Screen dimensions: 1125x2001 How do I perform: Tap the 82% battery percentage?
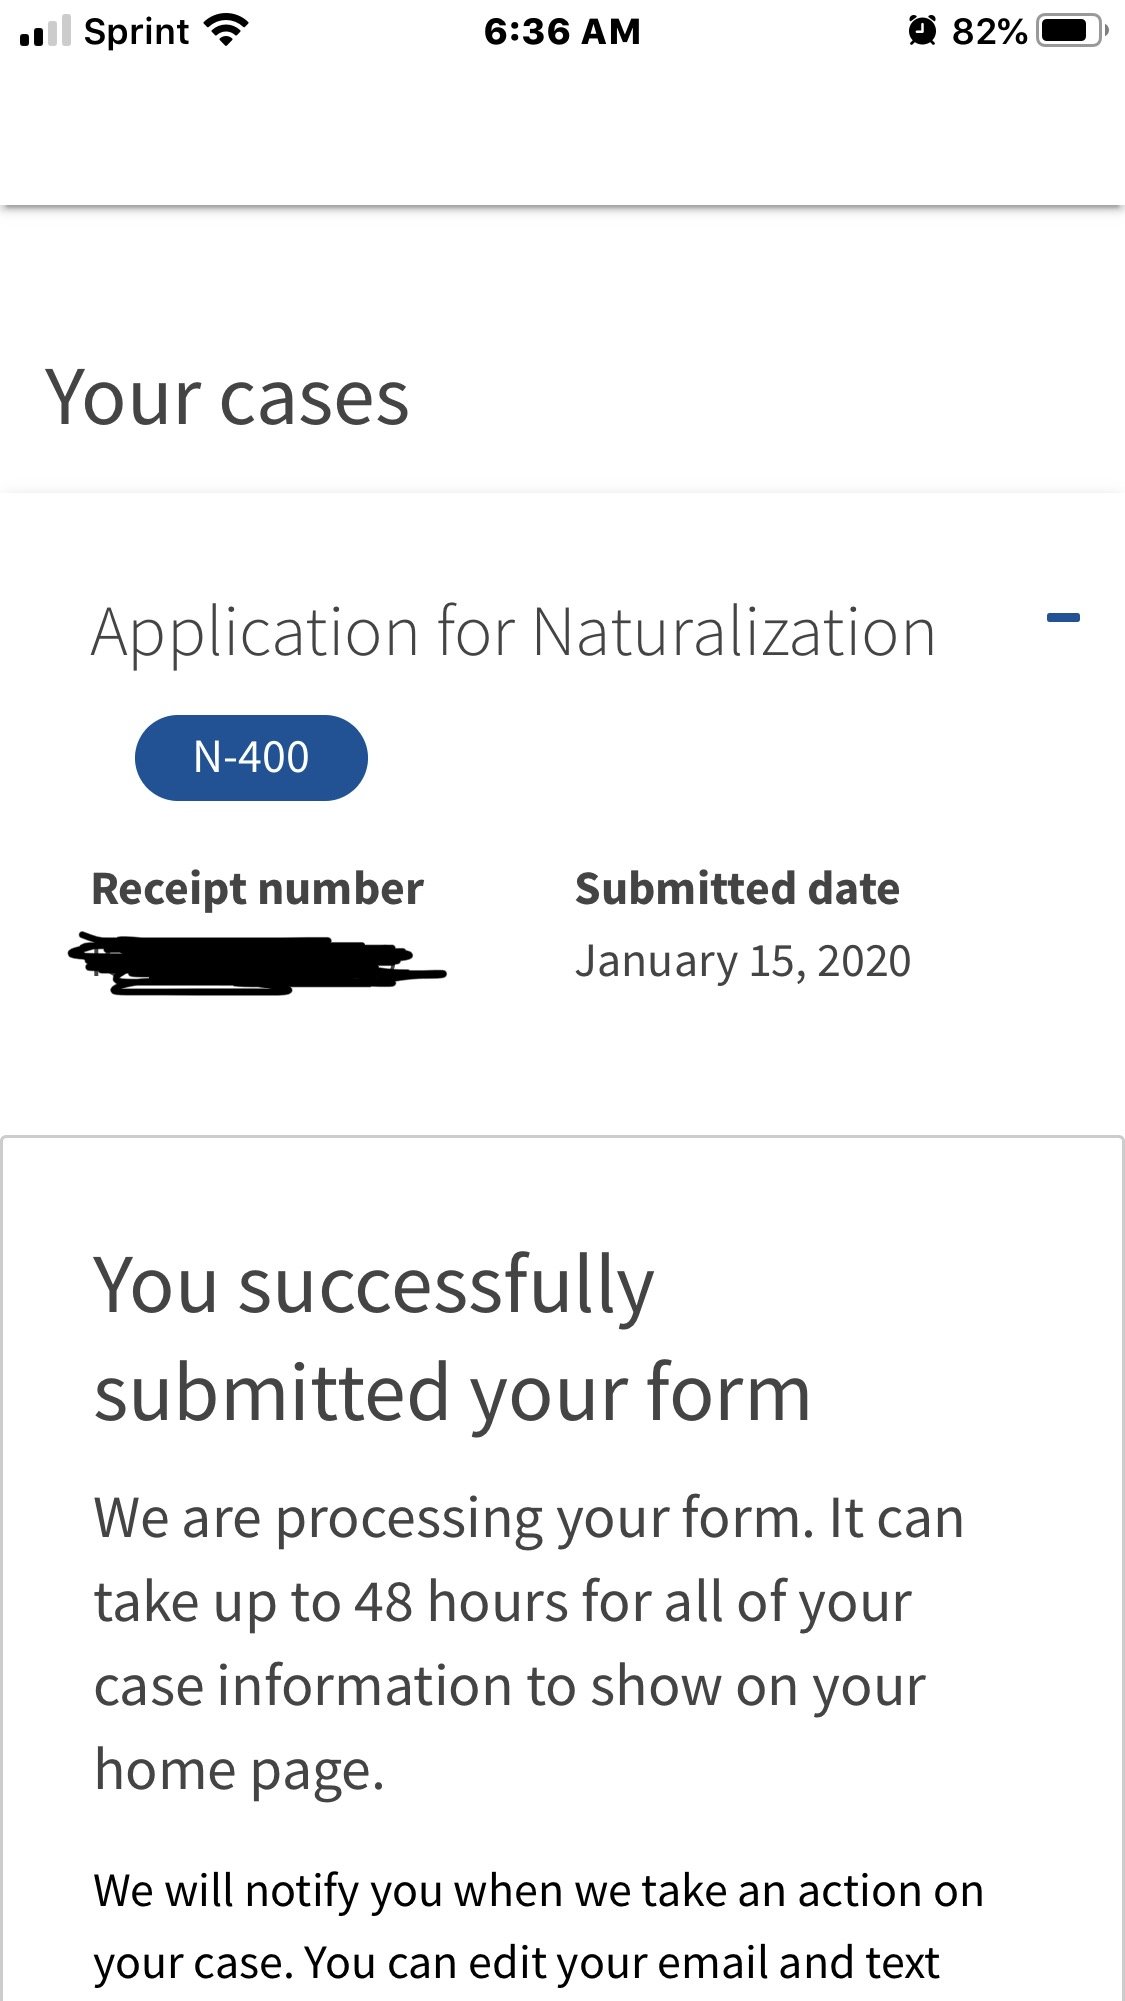click(989, 32)
